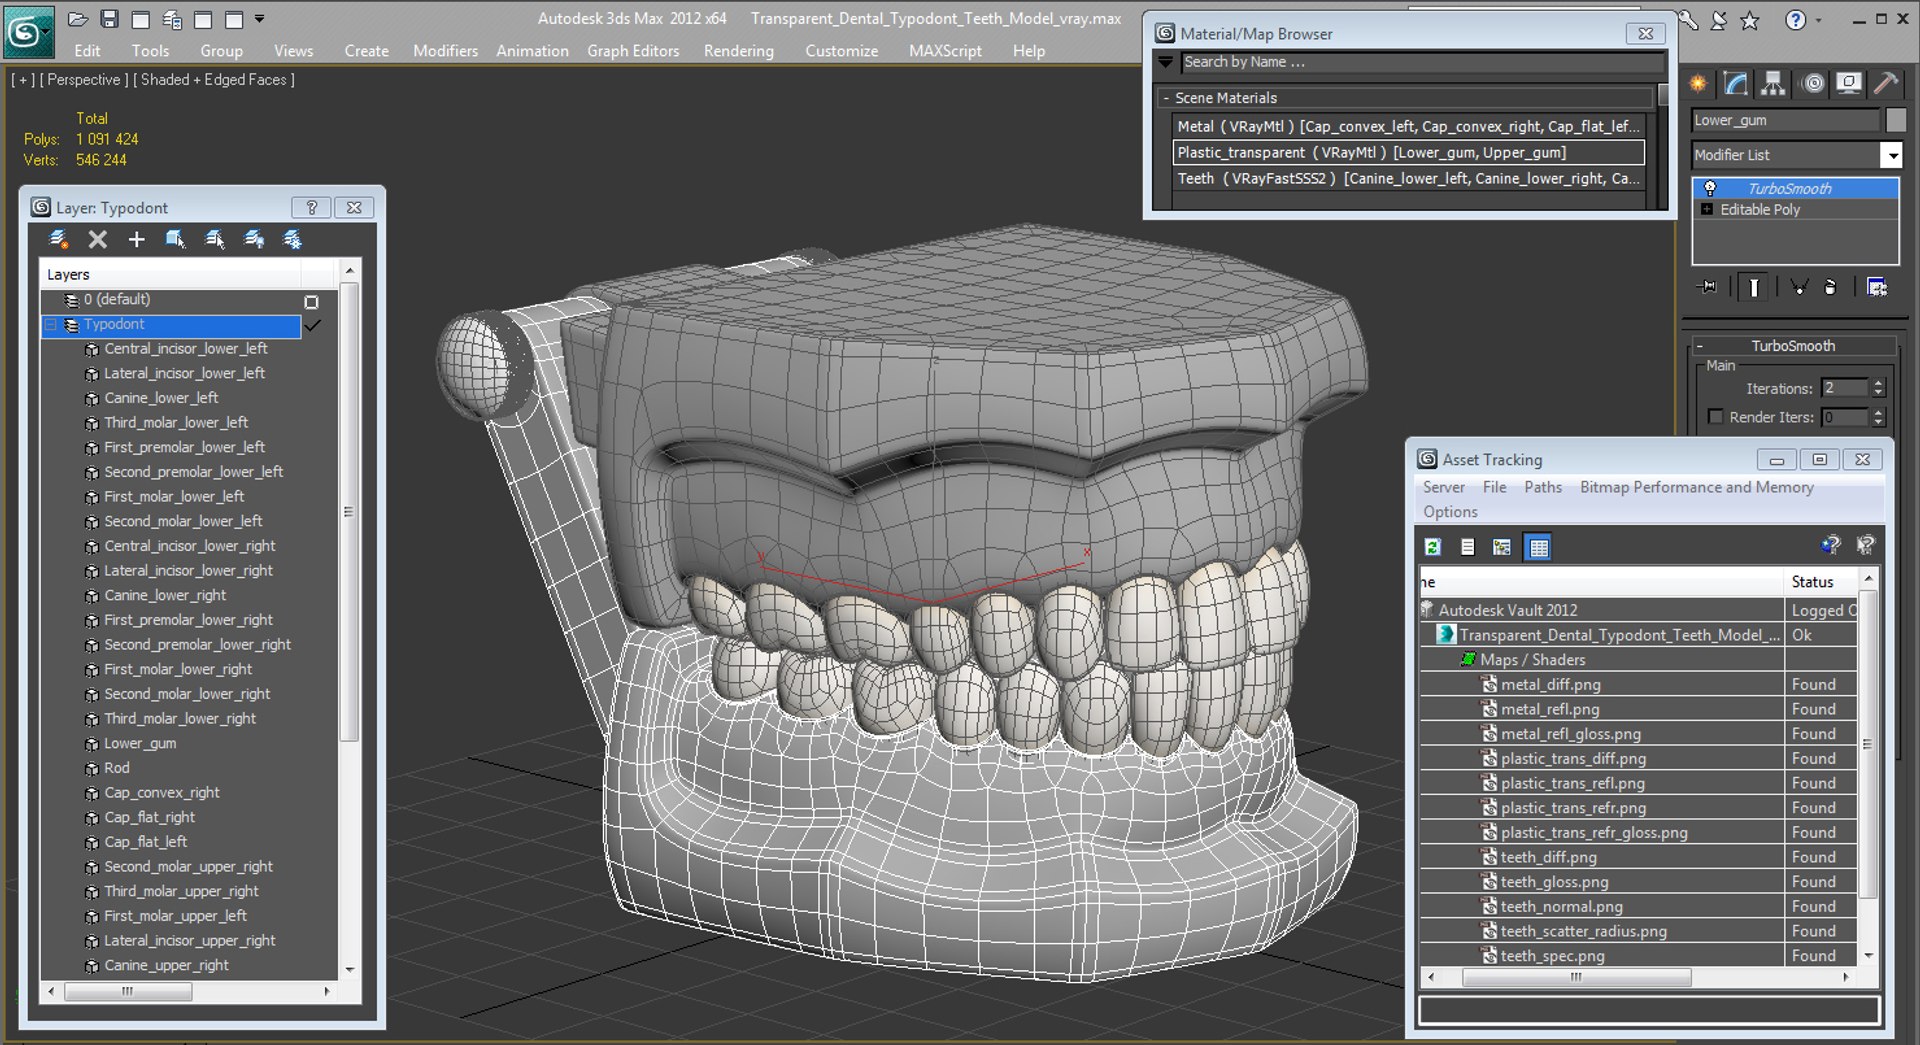Image resolution: width=1920 pixels, height=1045 pixels.
Task: Enable the Render Iters checkbox
Action: 1715,417
